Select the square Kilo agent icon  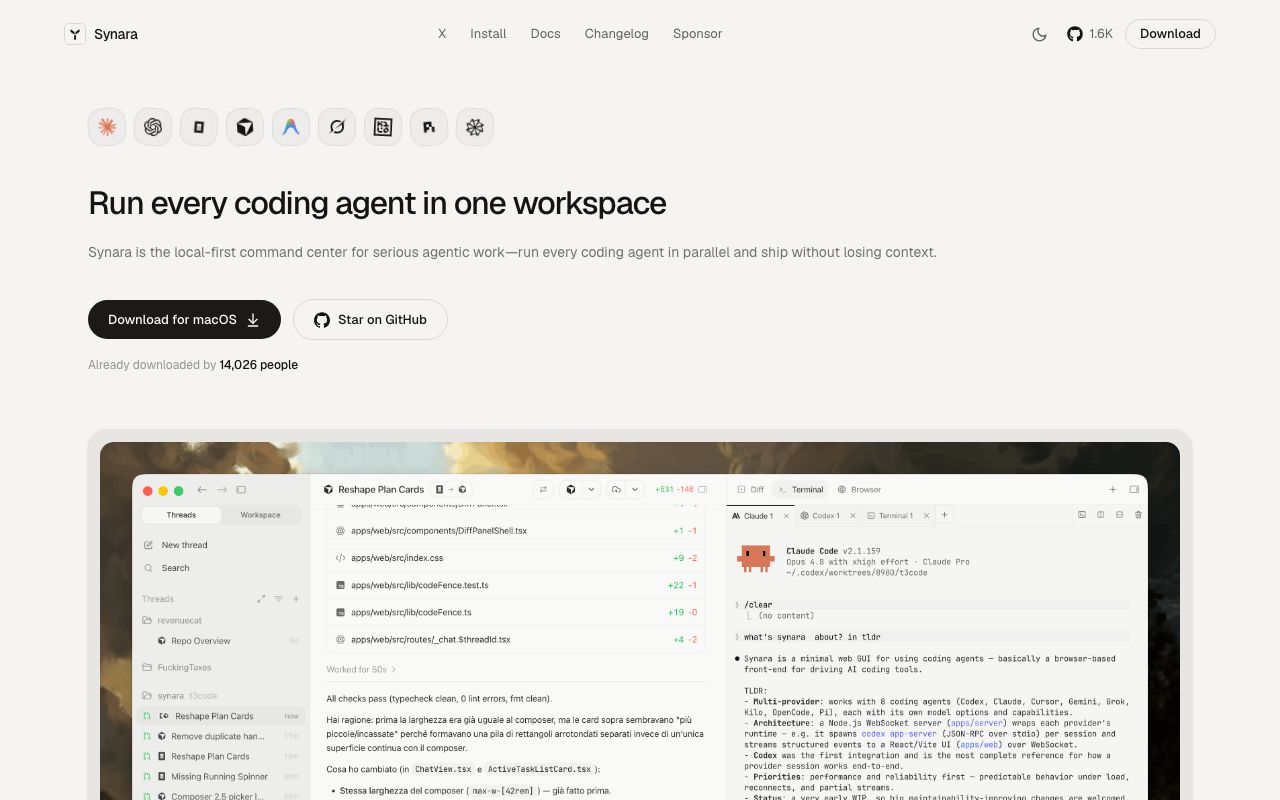tap(383, 127)
